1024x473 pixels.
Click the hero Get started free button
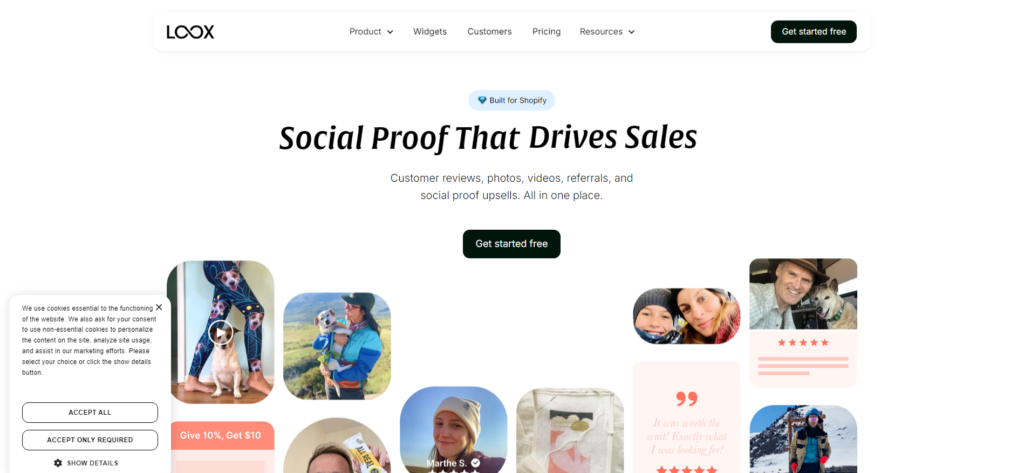pos(511,244)
